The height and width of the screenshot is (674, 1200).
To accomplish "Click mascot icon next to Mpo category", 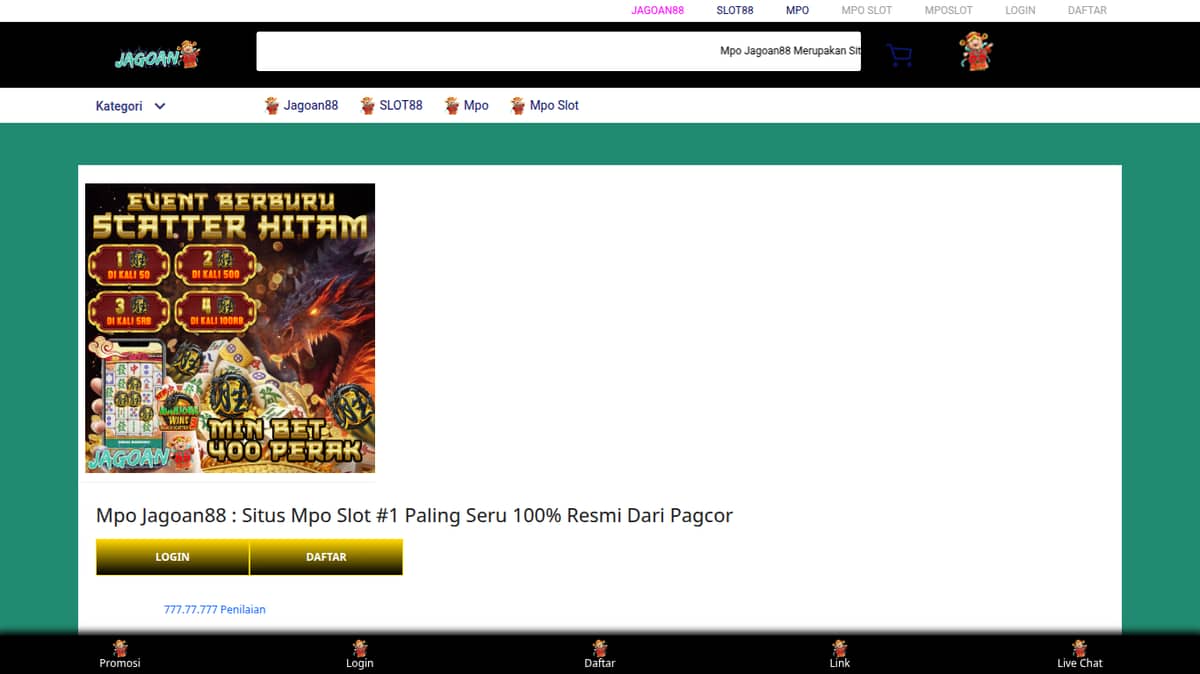I will [452, 105].
